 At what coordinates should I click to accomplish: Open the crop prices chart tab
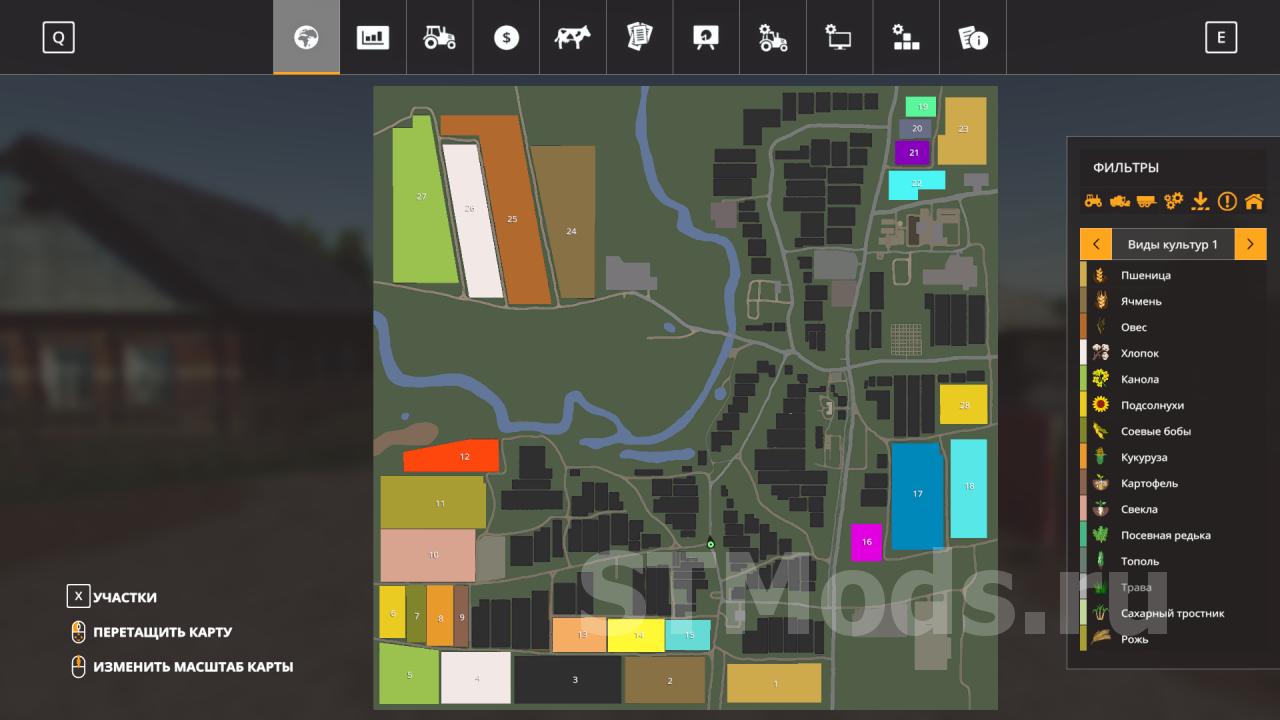[x=373, y=38]
